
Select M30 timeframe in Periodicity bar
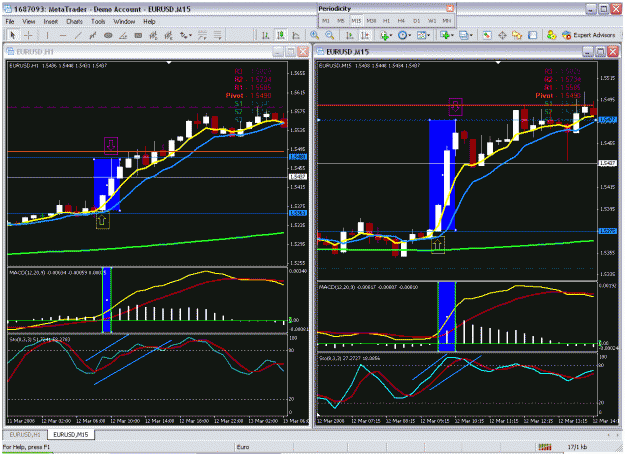pos(371,21)
